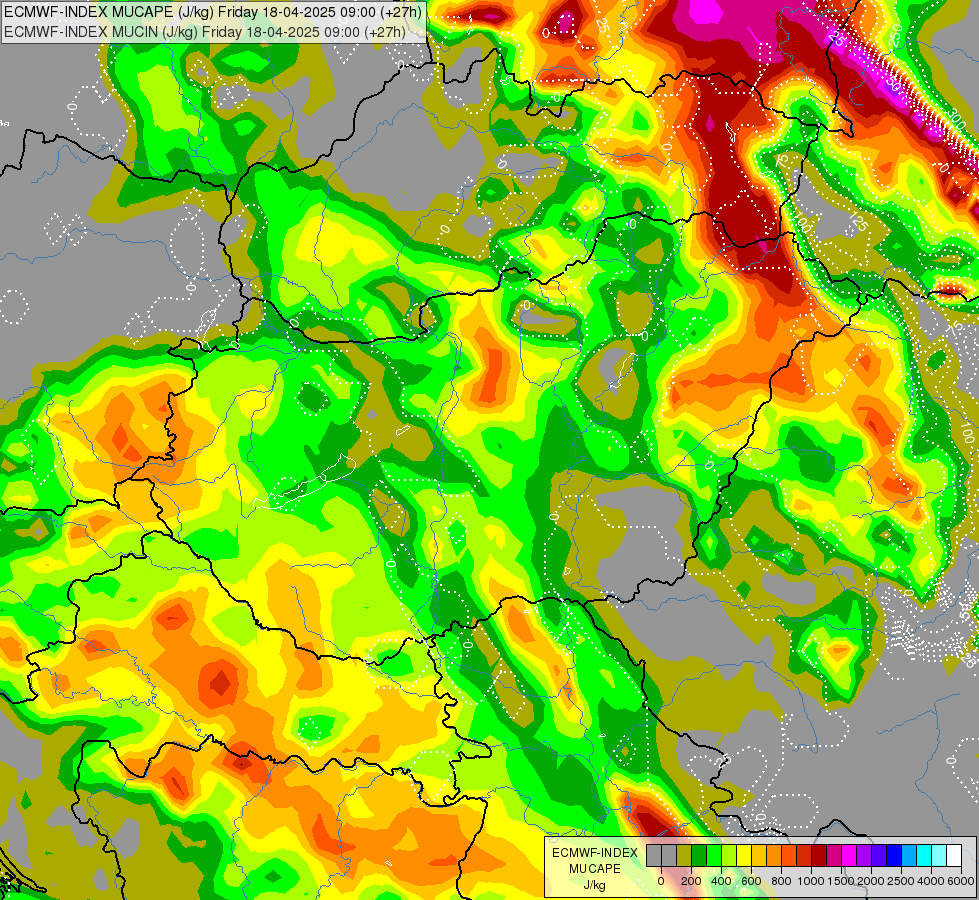Select the sky blue legend swatch
Screen dimensions: 979x900
(x=910, y=855)
